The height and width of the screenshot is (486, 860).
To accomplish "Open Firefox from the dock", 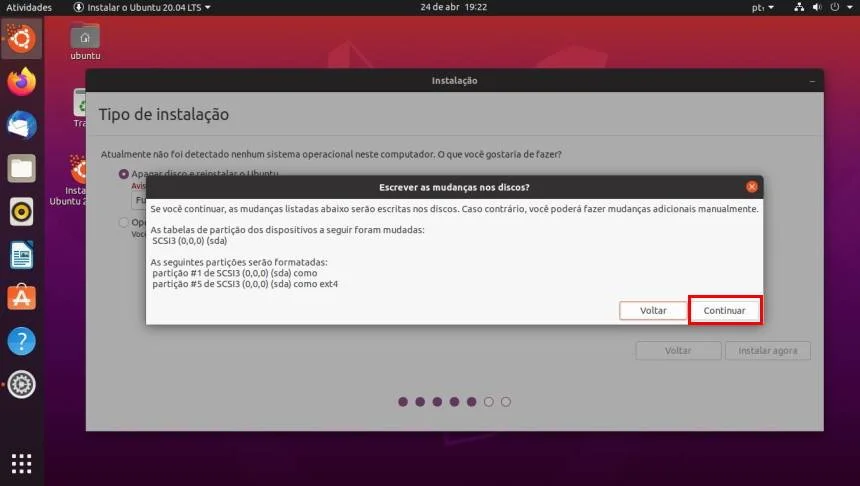I will 21,82.
